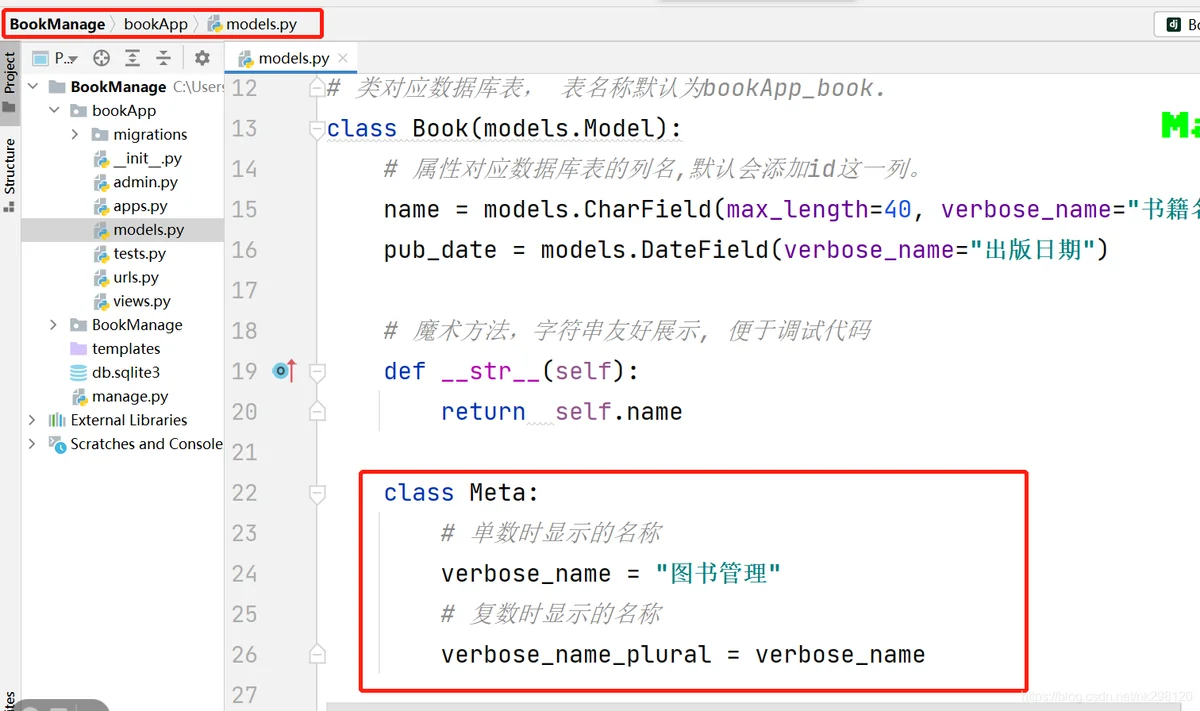Select __init__.py in the project tree

[x=123, y=158]
